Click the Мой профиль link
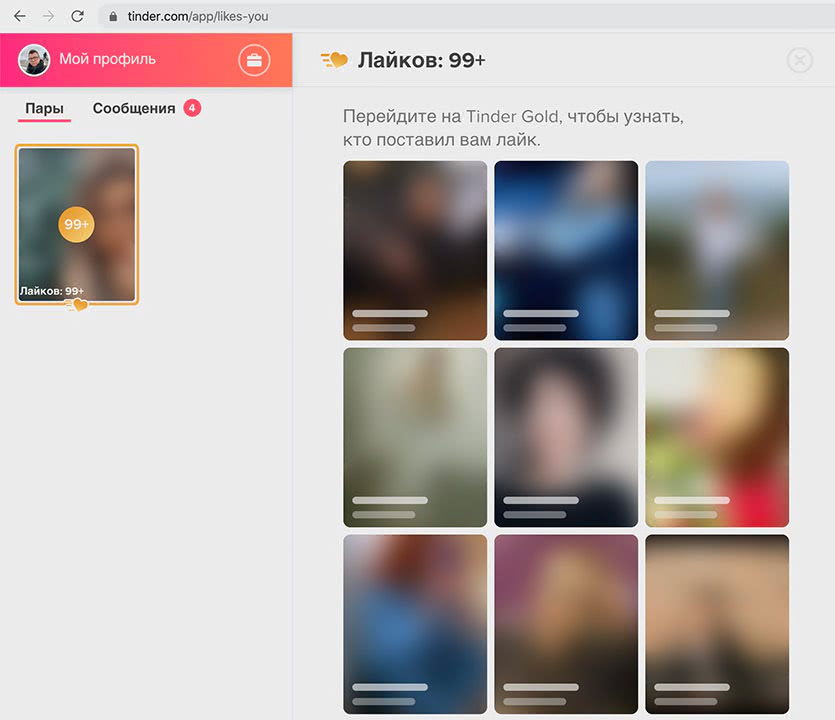This screenshot has width=835, height=720. point(107,59)
